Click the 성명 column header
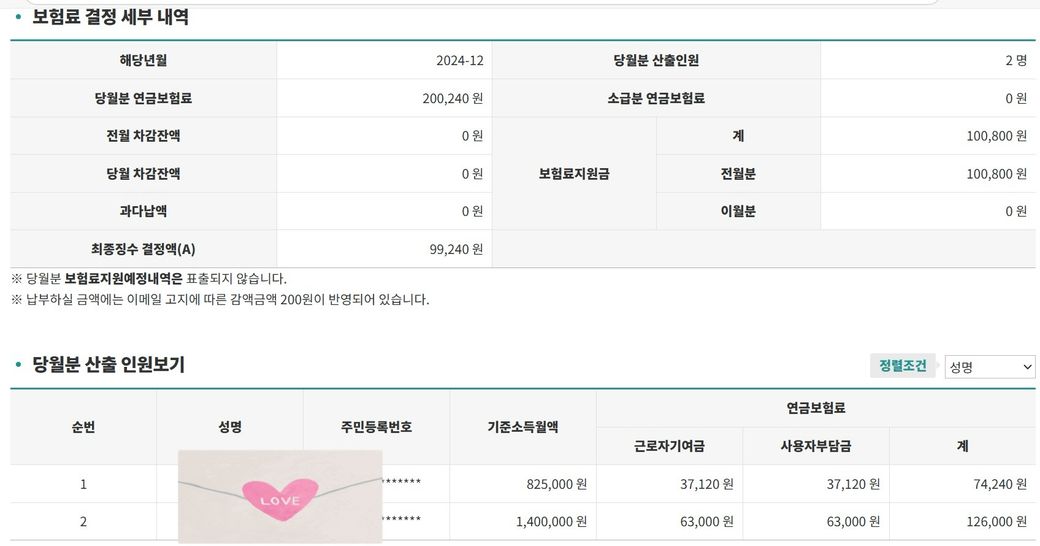The width and height of the screenshot is (1040, 546). [x=230, y=427]
